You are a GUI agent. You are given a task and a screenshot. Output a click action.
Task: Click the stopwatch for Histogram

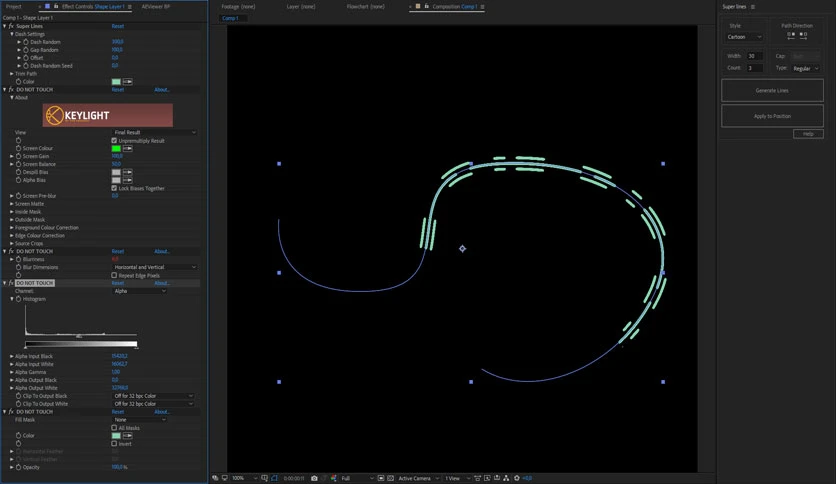point(18,299)
